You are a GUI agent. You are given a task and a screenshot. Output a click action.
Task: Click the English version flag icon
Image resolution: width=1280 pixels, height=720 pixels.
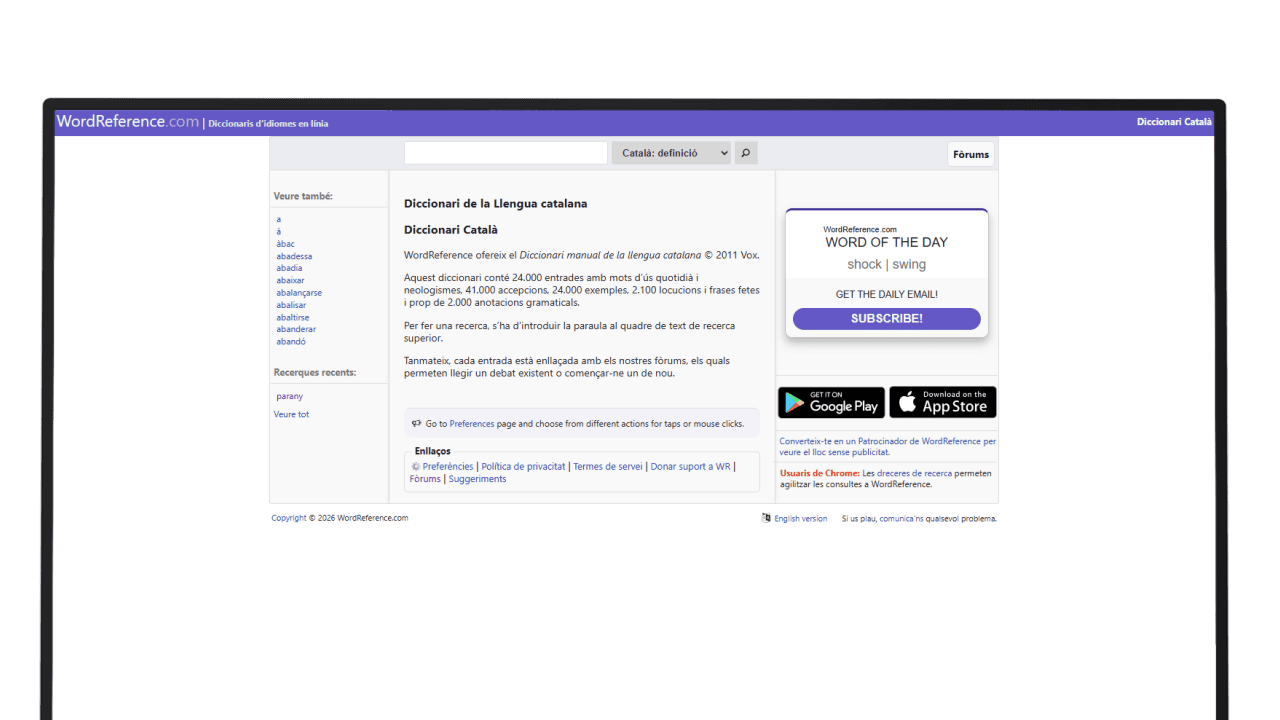pos(766,518)
